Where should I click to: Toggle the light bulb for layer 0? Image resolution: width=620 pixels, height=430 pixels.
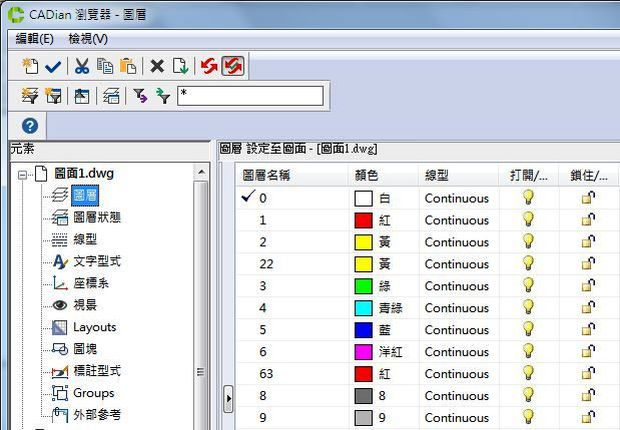tap(528, 197)
